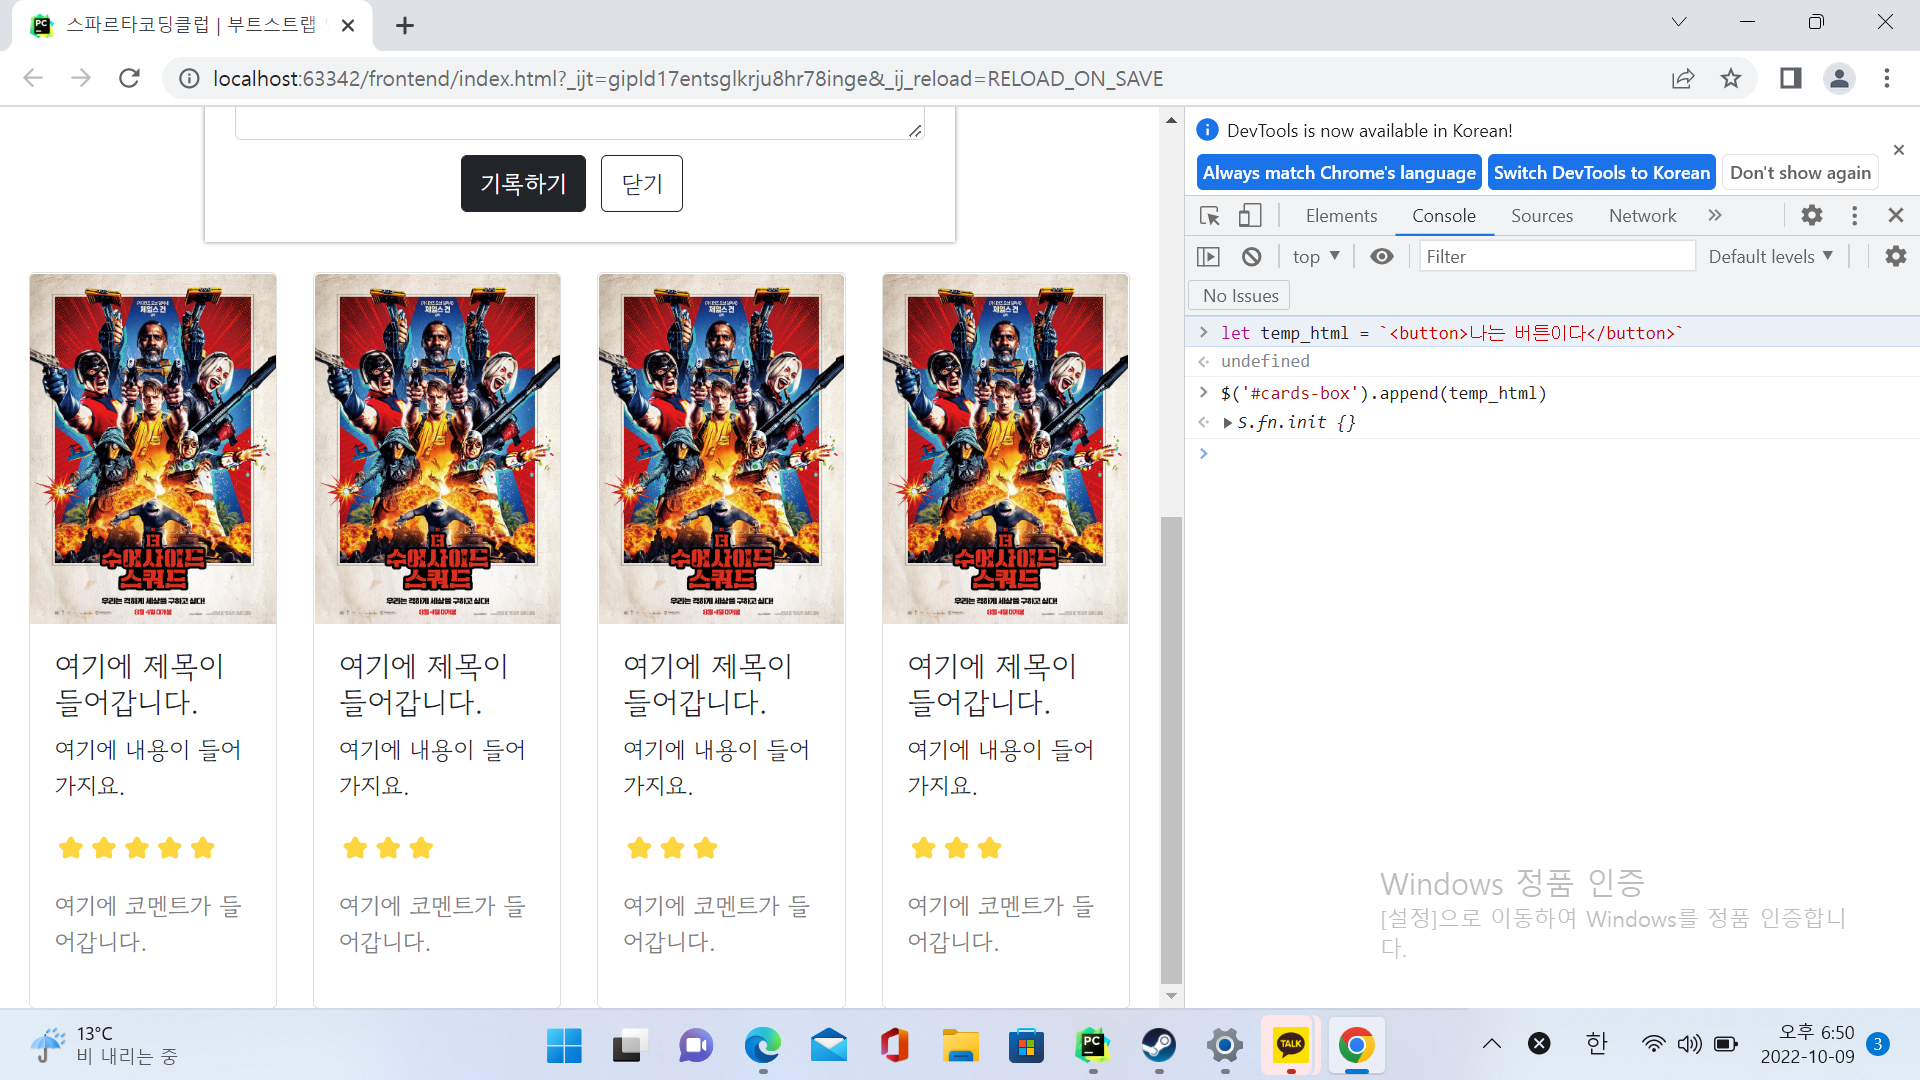Open console settings gear
Screen dimensions: 1920x1080
[1895, 256]
